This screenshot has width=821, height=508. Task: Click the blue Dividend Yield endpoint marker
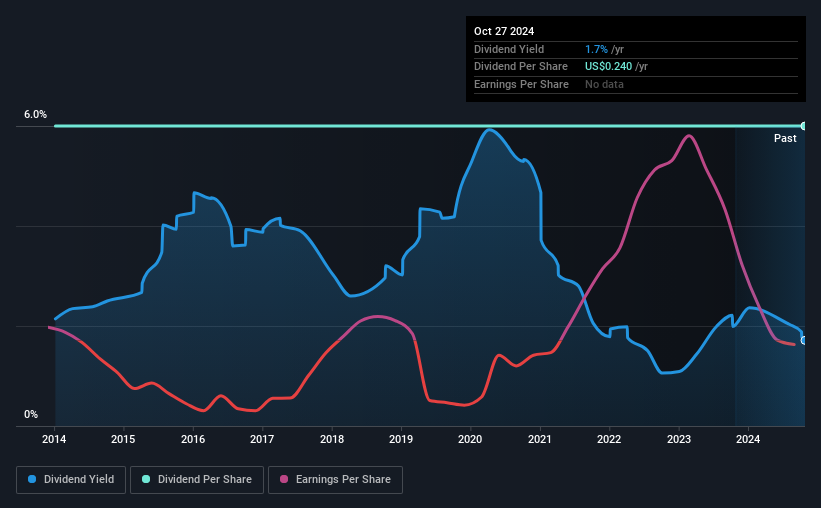803,341
